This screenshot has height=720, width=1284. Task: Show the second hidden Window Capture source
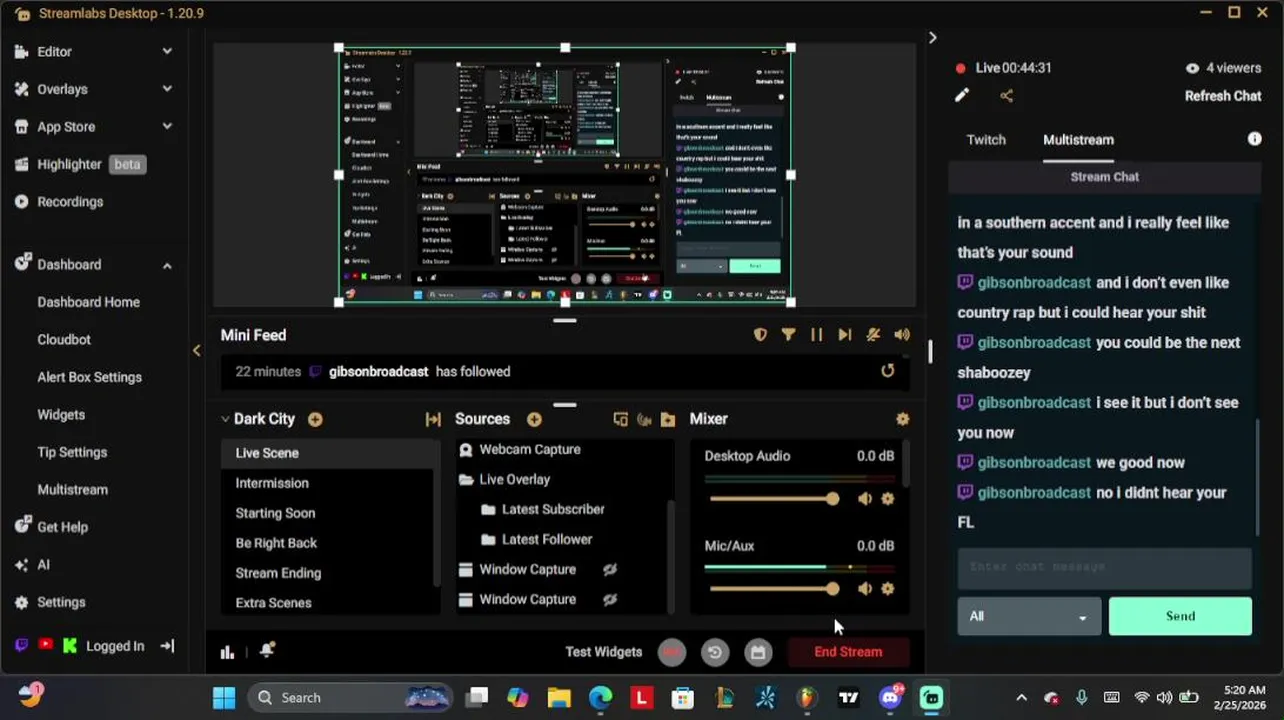pos(609,600)
